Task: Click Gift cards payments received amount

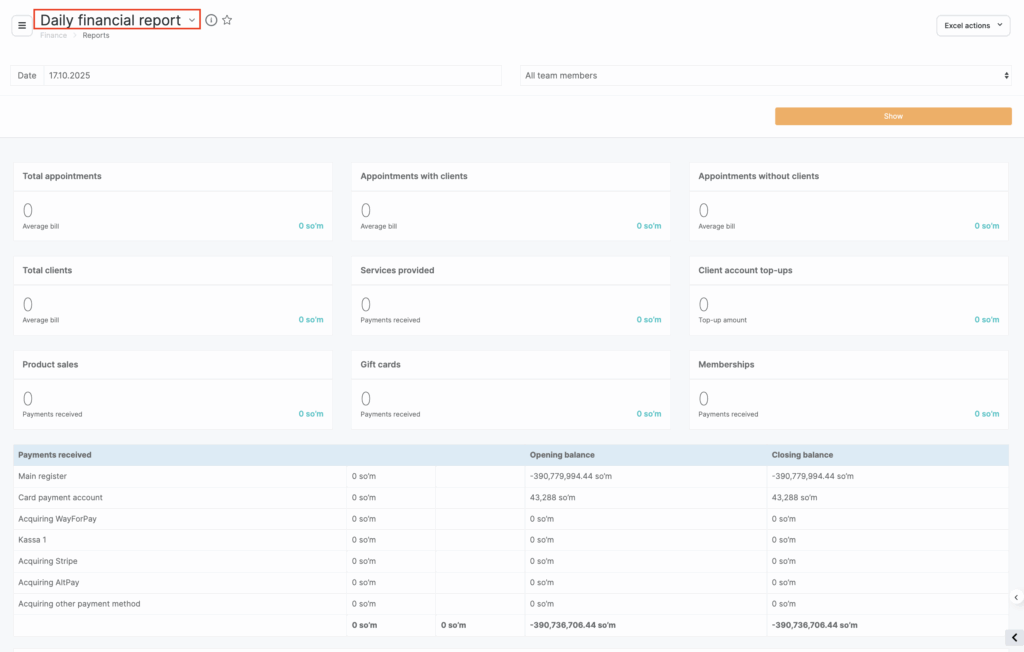Action: click(x=649, y=414)
